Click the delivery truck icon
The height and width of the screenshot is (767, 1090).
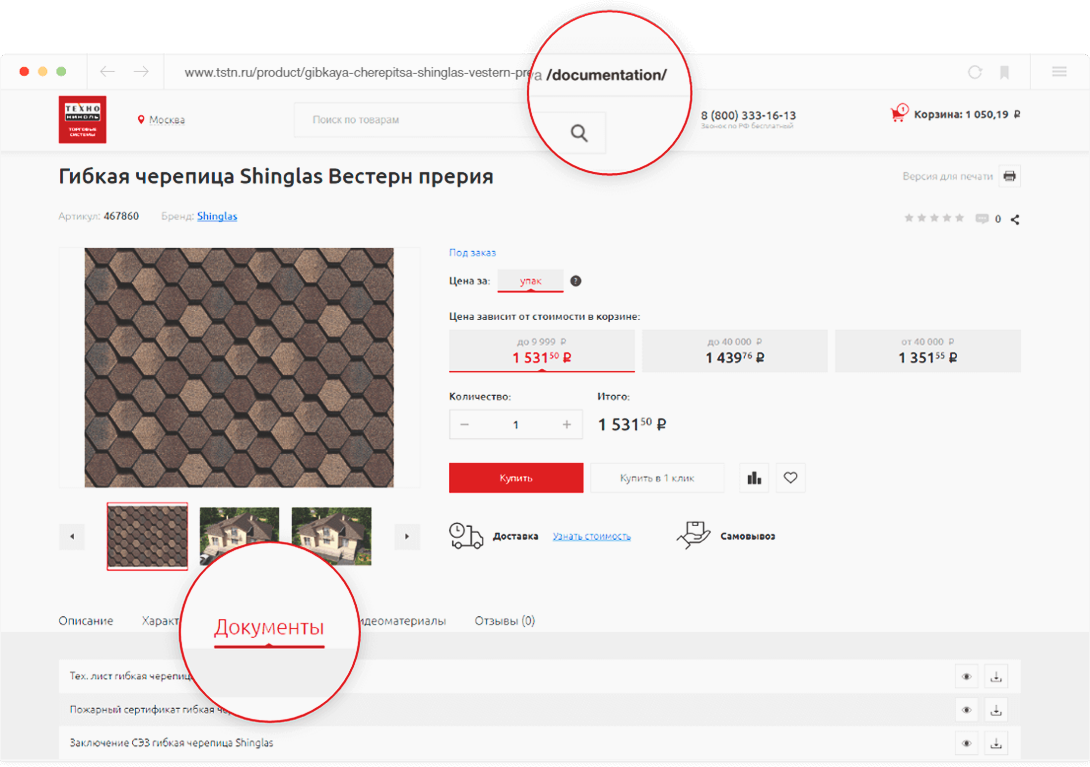(x=466, y=535)
